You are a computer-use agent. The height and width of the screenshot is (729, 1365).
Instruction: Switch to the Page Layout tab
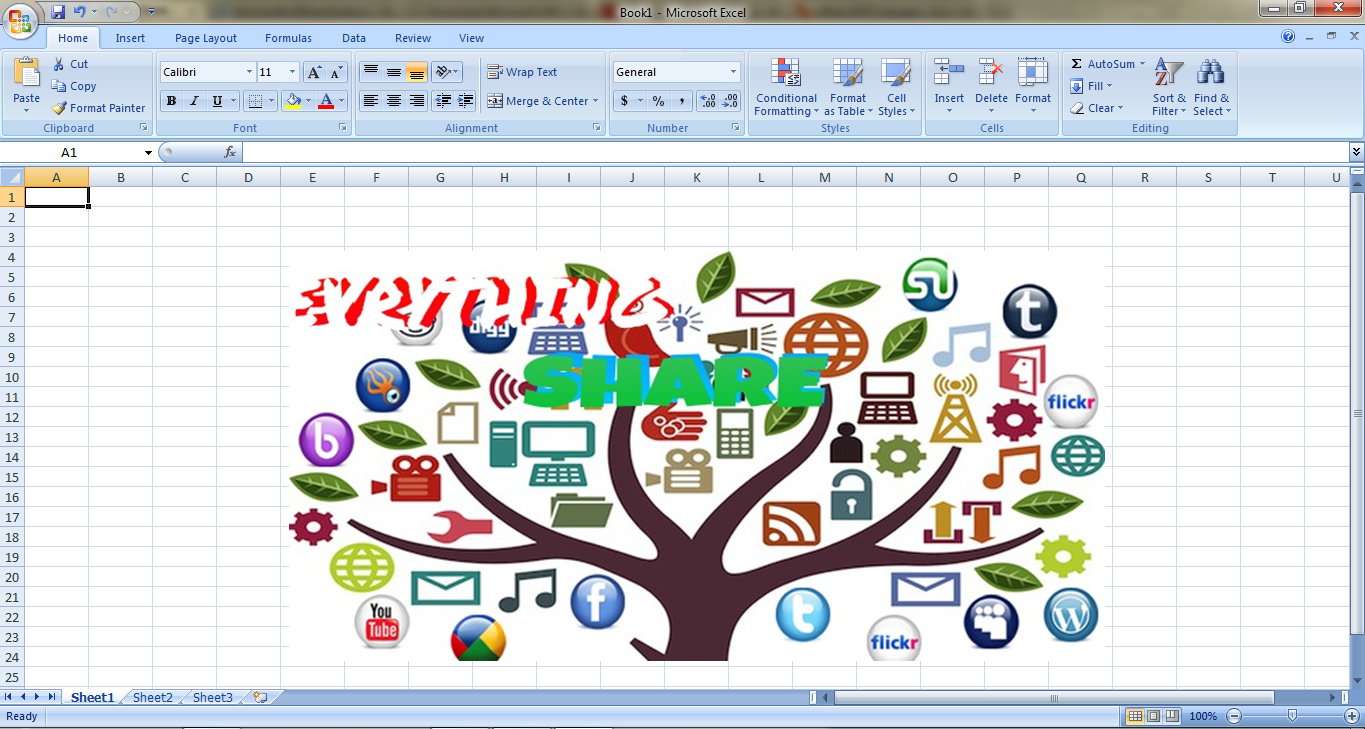click(x=206, y=38)
